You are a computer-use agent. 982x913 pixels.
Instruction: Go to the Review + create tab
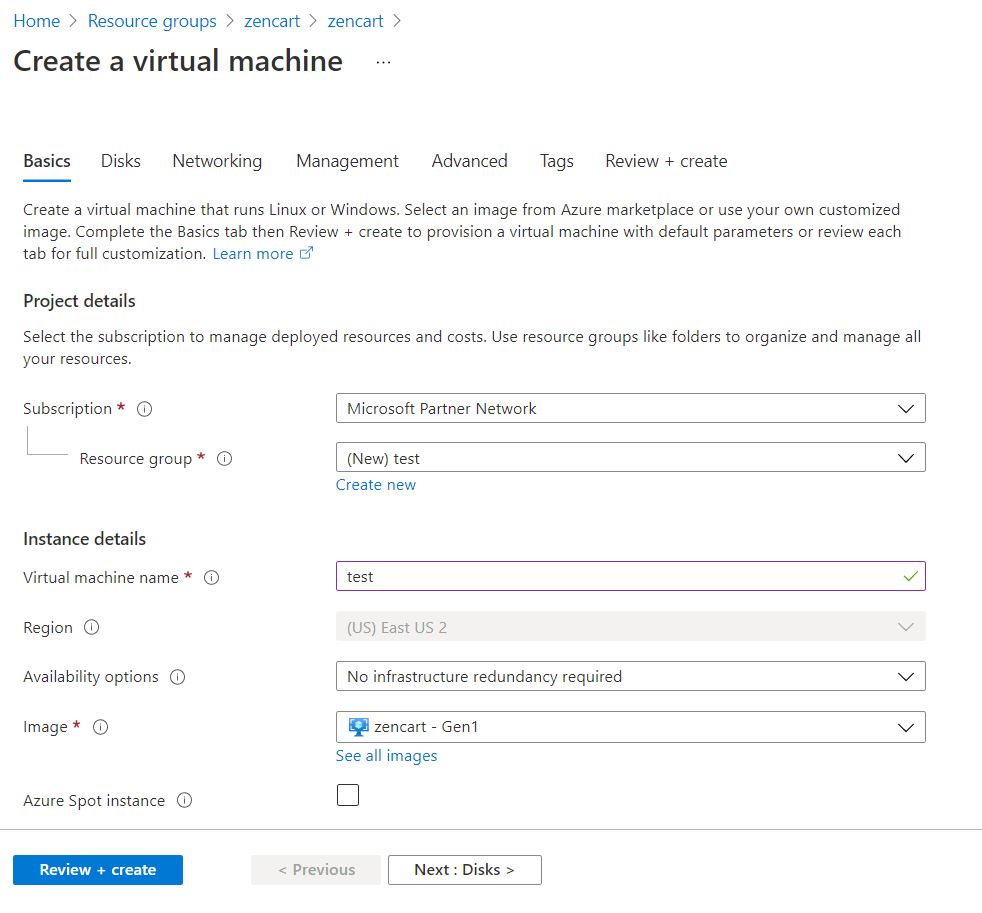[x=666, y=161]
